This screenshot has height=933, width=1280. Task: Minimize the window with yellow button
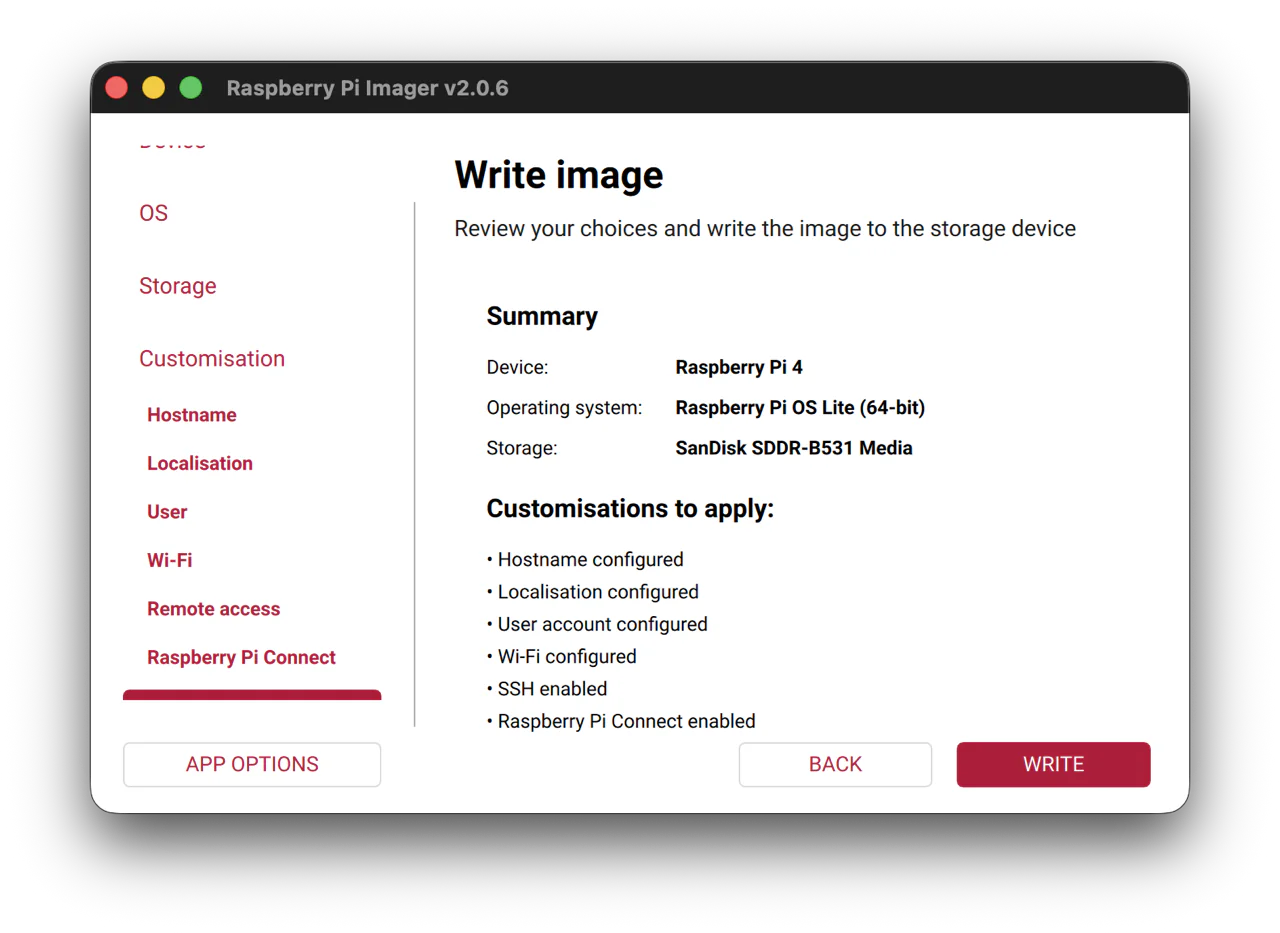[x=153, y=88]
